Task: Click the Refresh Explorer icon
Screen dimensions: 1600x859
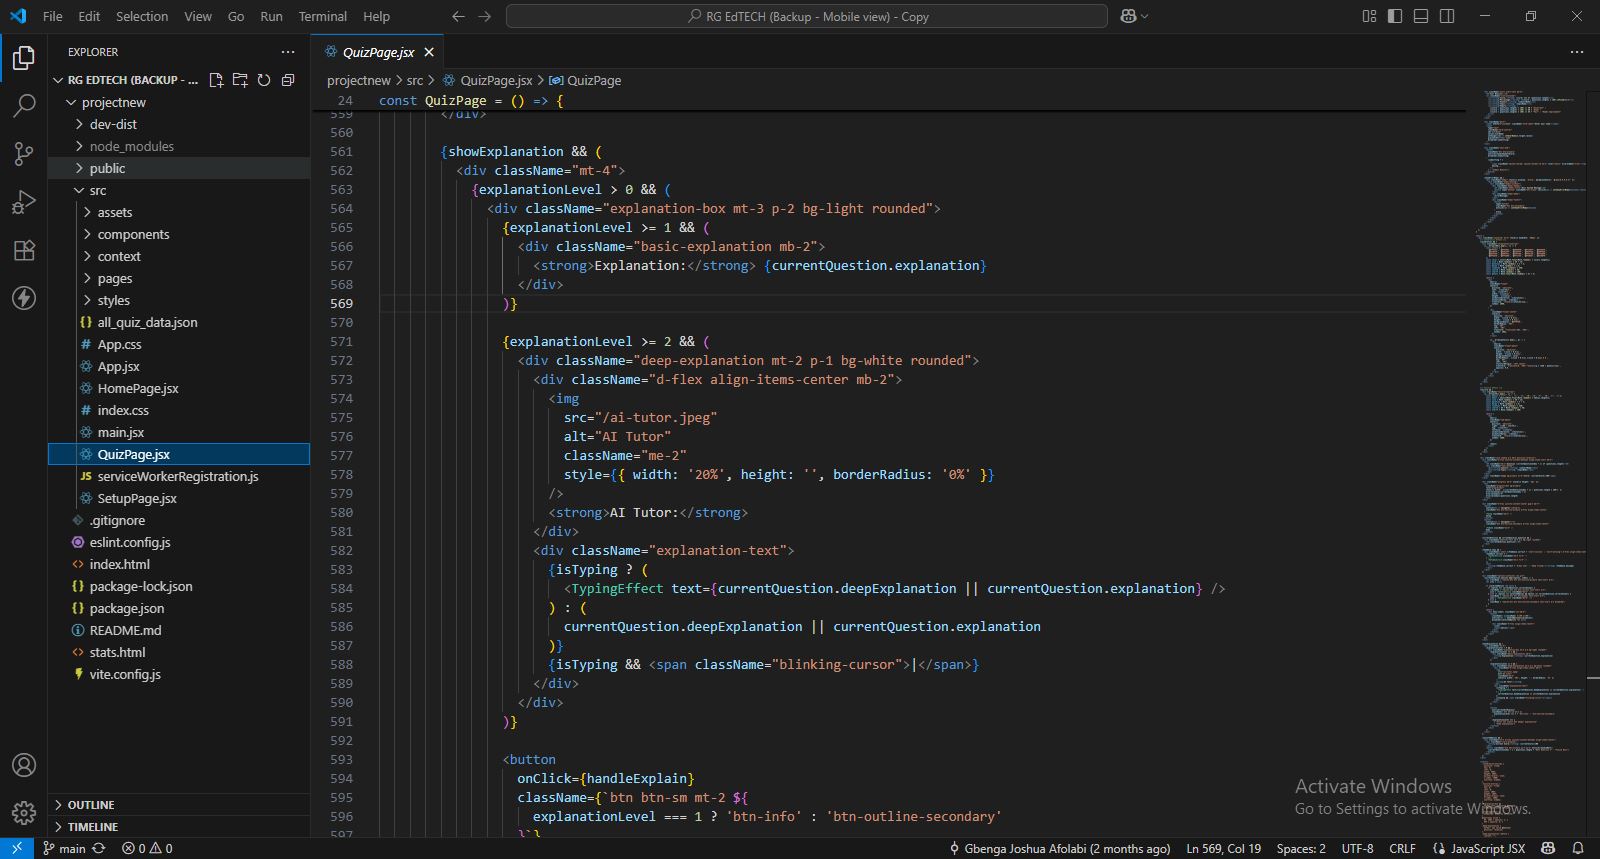Action: 264,80
